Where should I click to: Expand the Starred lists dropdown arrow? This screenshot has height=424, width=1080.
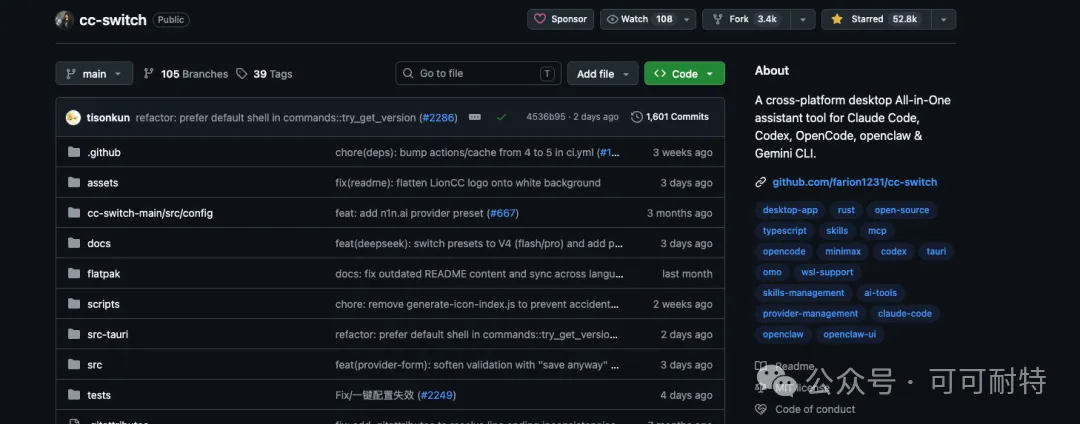pyautogui.click(x=943, y=19)
